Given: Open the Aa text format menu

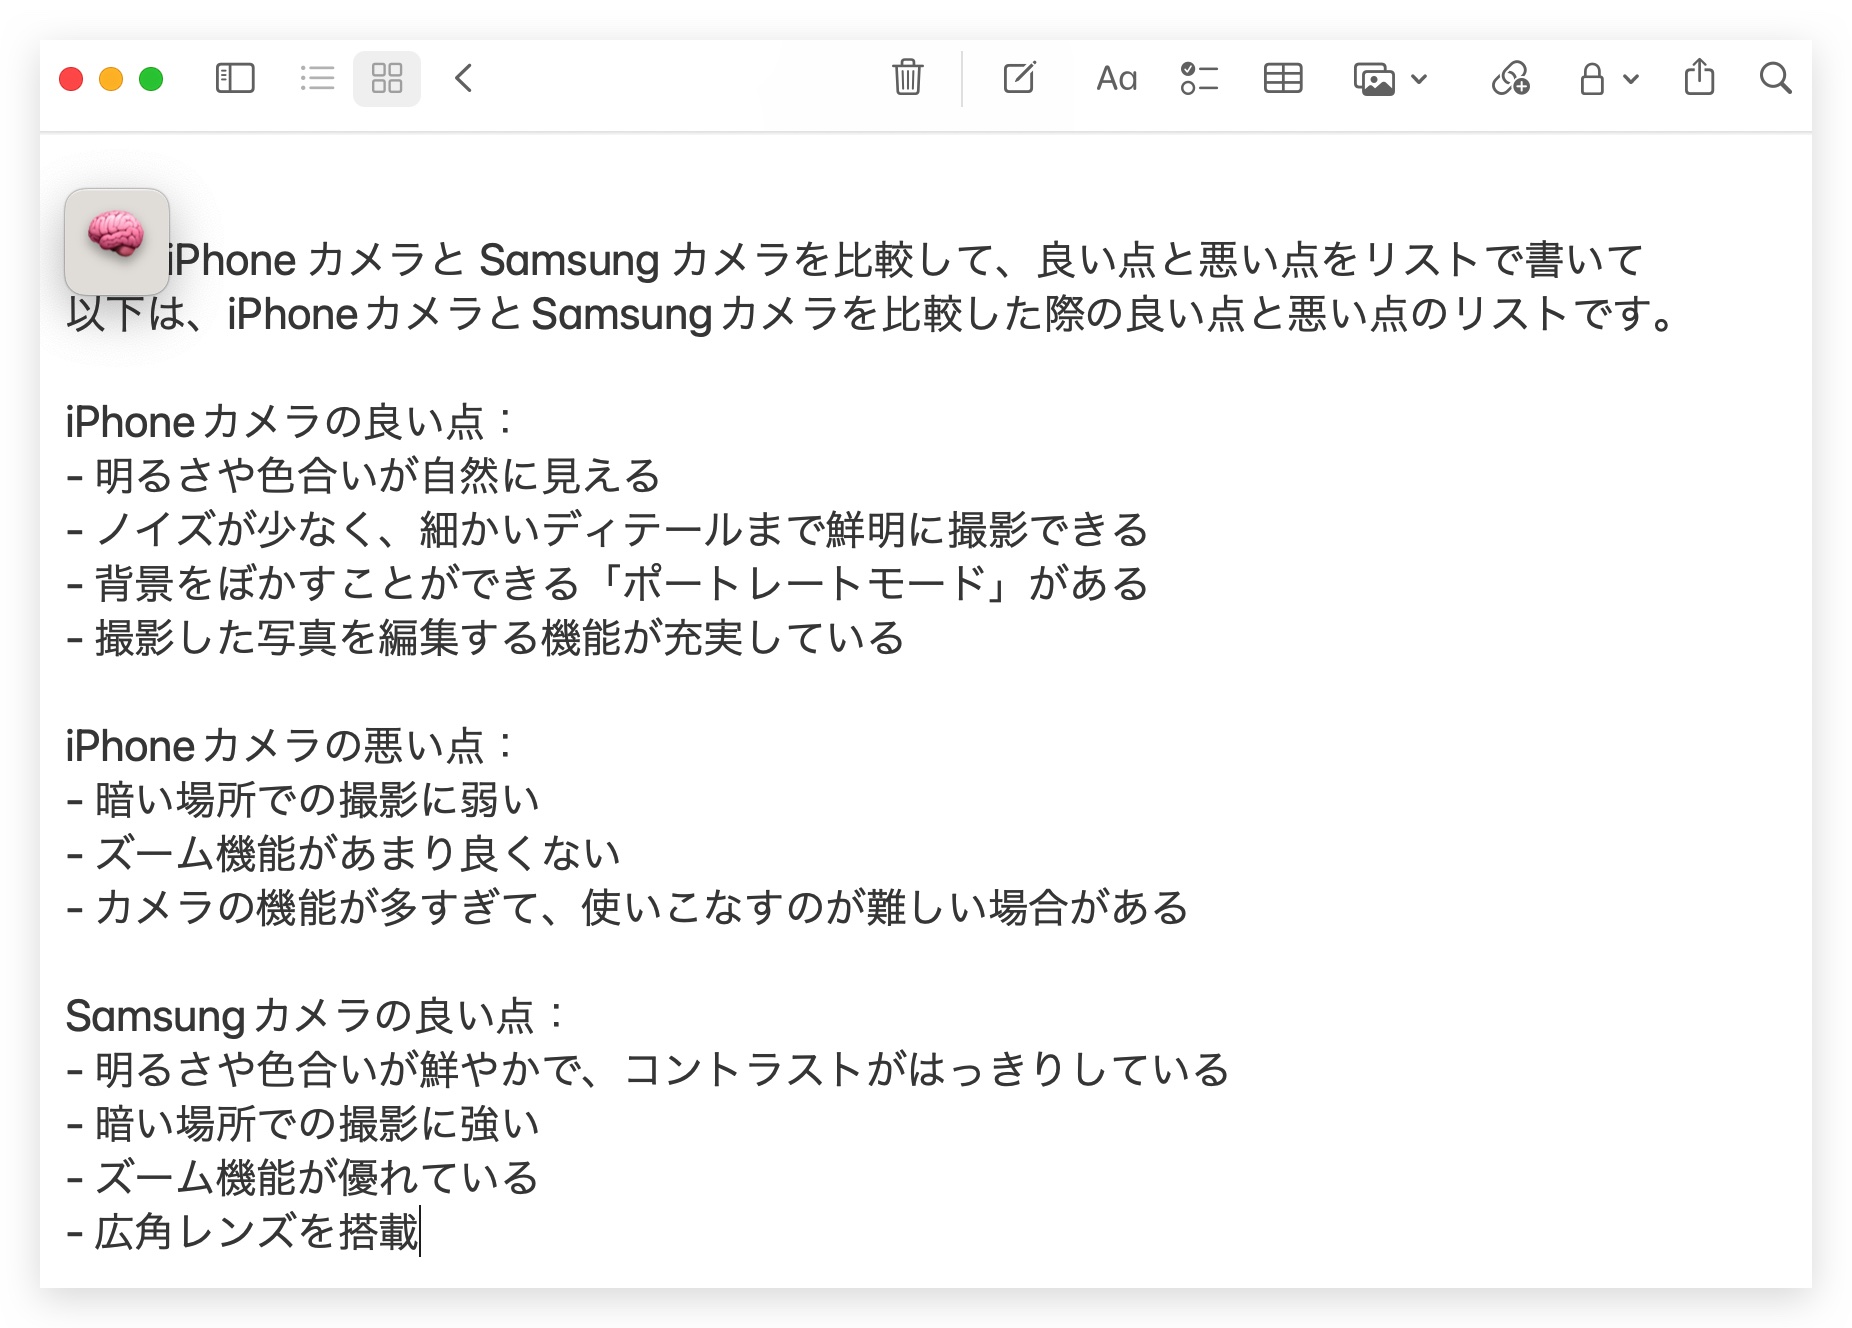Looking at the screenshot, I should 1116,78.
